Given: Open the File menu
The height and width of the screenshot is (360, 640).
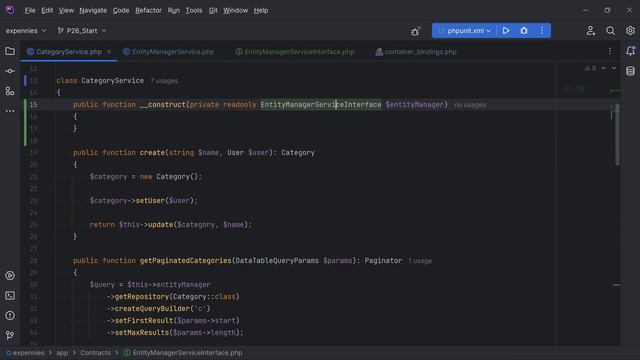Looking at the screenshot, I should (30, 10).
